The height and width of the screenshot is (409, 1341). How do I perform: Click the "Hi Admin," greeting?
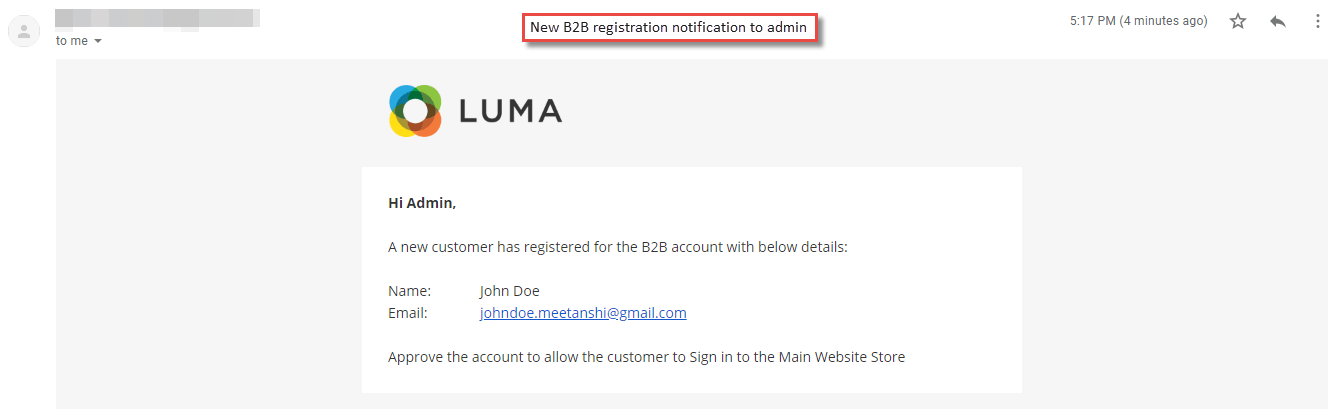tap(422, 203)
